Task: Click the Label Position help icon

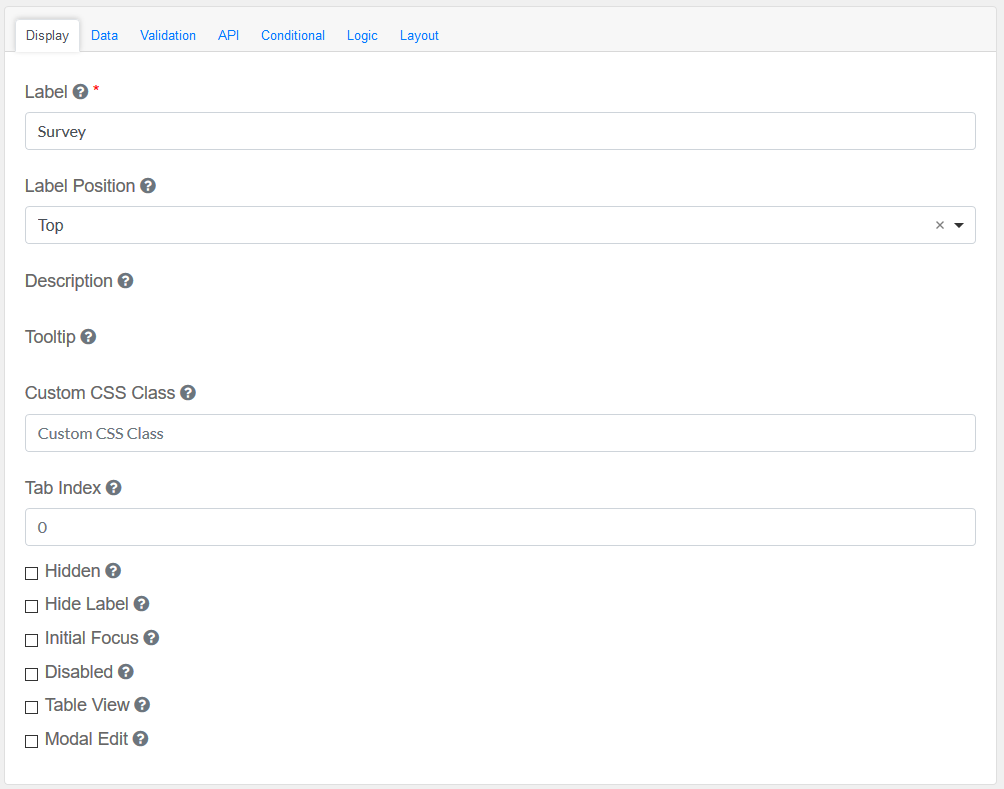Action: pyautogui.click(x=148, y=186)
